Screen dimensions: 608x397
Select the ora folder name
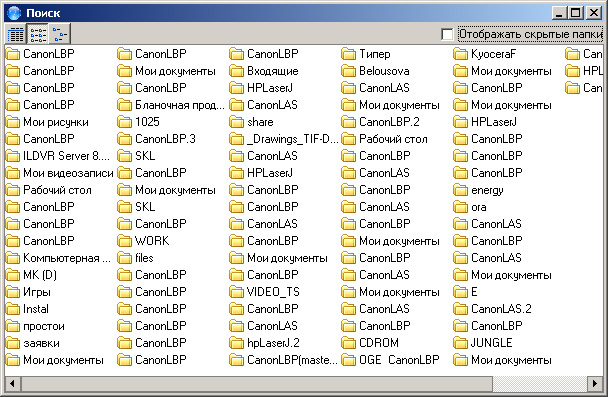[x=478, y=207]
